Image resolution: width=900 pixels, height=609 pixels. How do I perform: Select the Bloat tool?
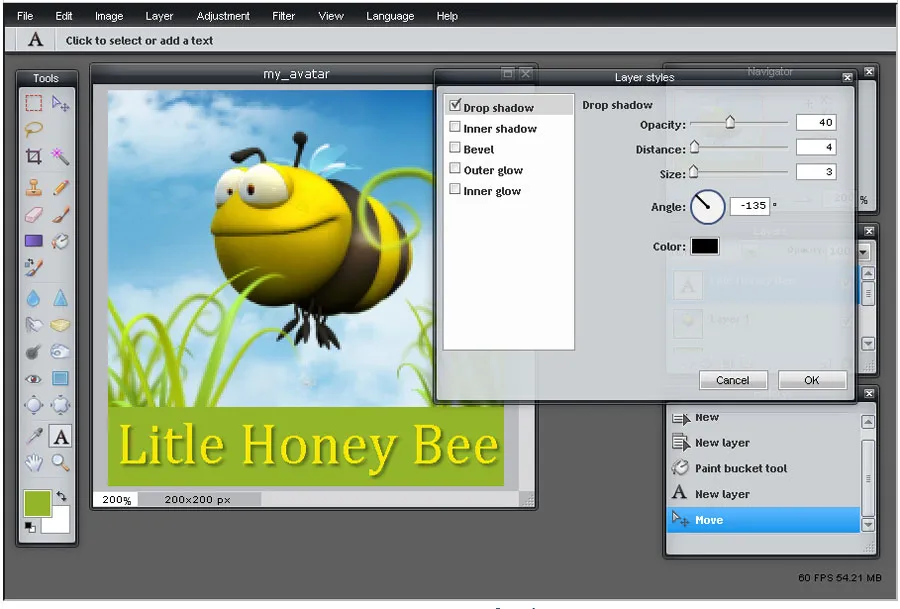pyautogui.click(x=34, y=405)
